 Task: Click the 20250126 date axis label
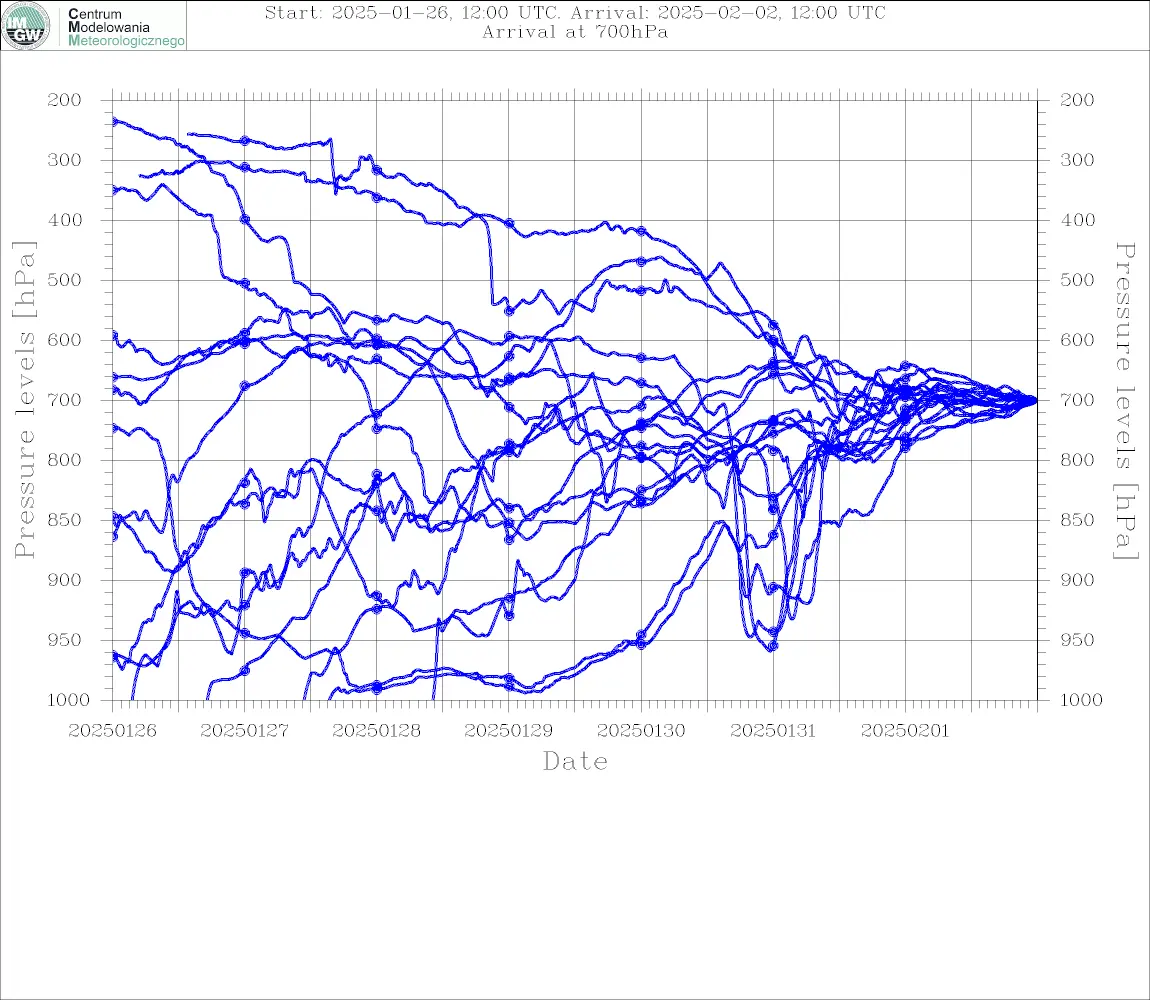coord(113,731)
